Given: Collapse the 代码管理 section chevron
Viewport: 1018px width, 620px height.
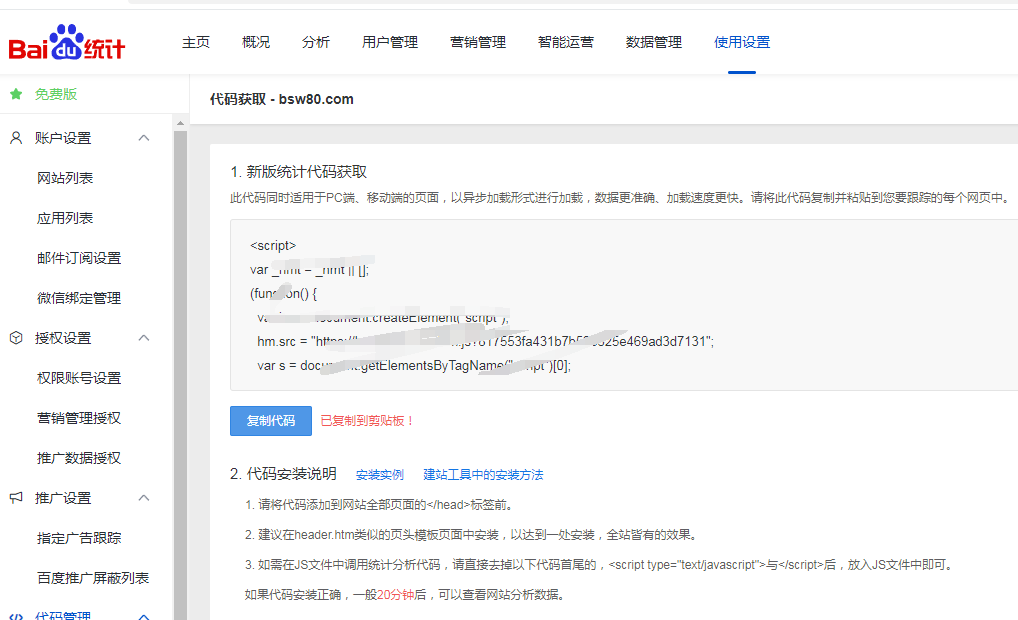Looking at the screenshot, I should point(144,615).
